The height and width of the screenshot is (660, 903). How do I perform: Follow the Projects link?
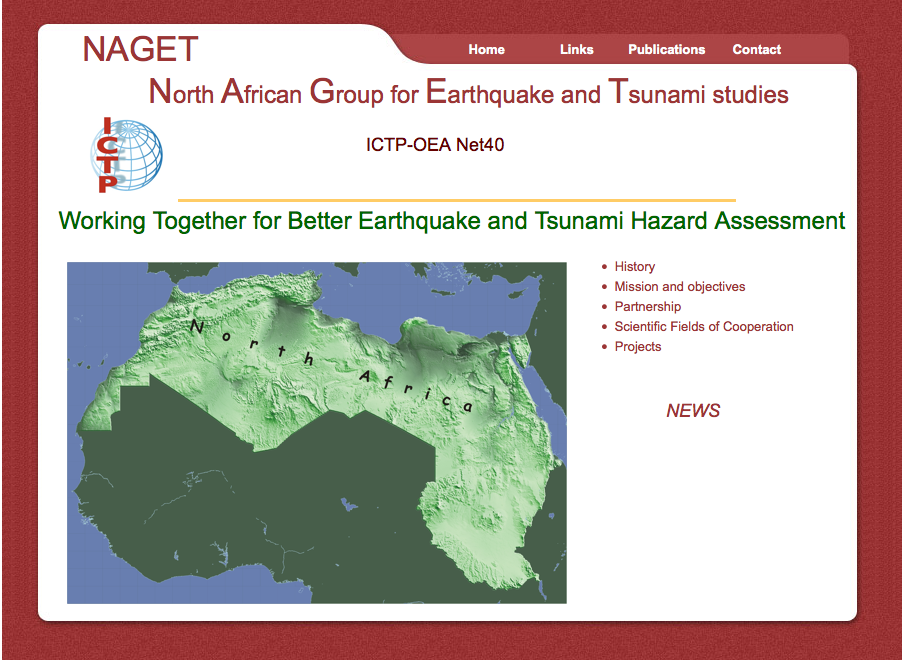(x=638, y=347)
